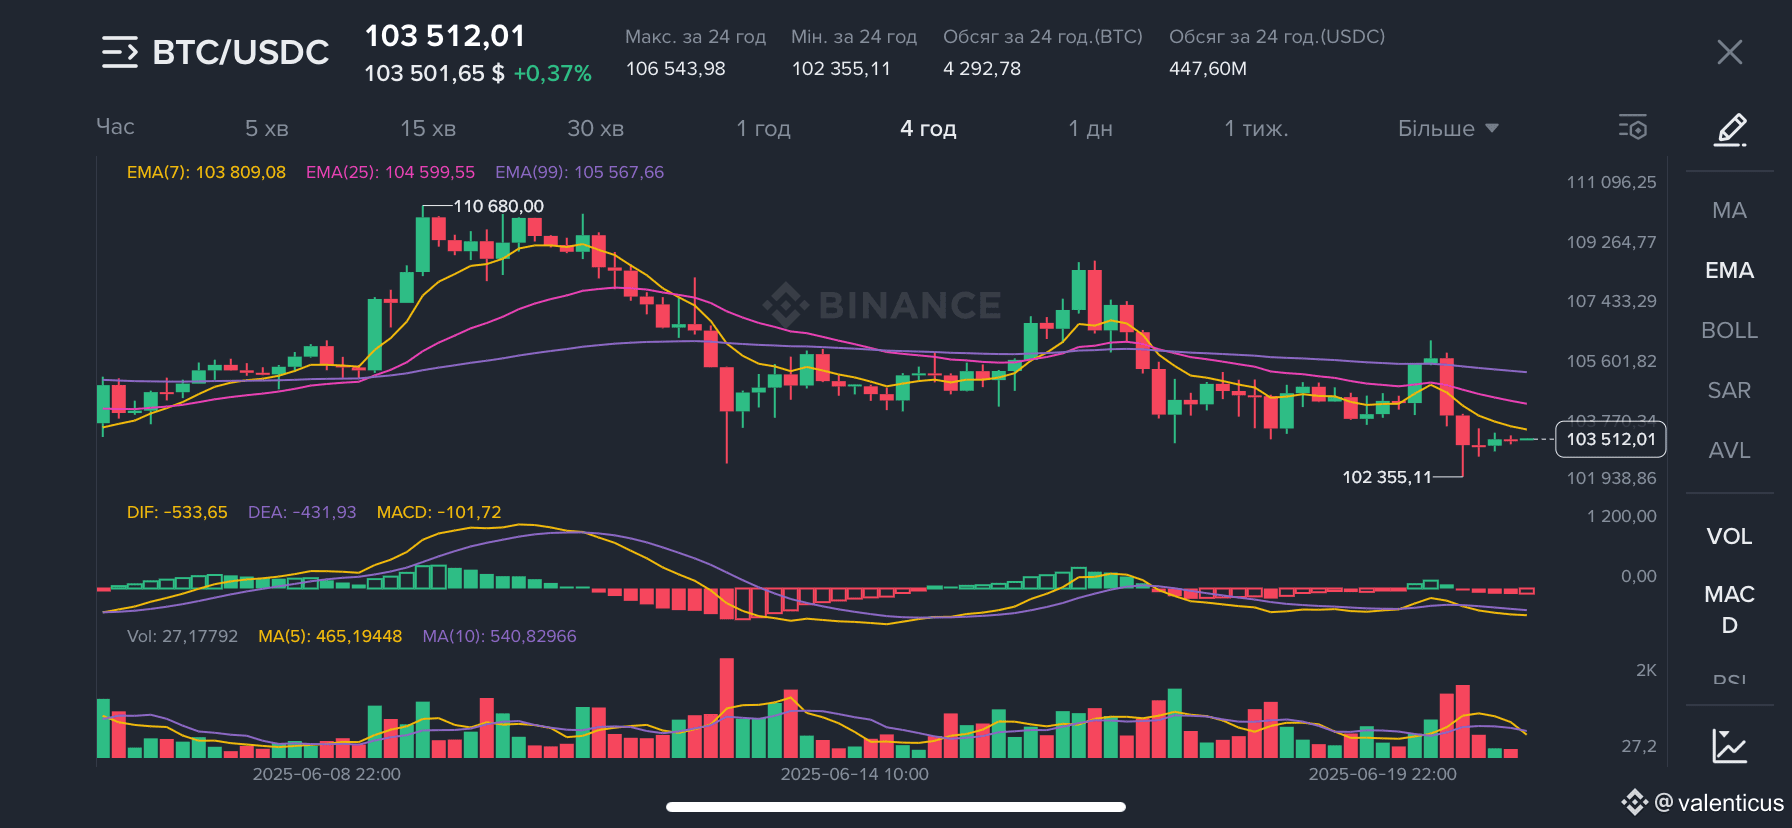
Task: Toggle the EMA indicator
Action: point(1729,271)
